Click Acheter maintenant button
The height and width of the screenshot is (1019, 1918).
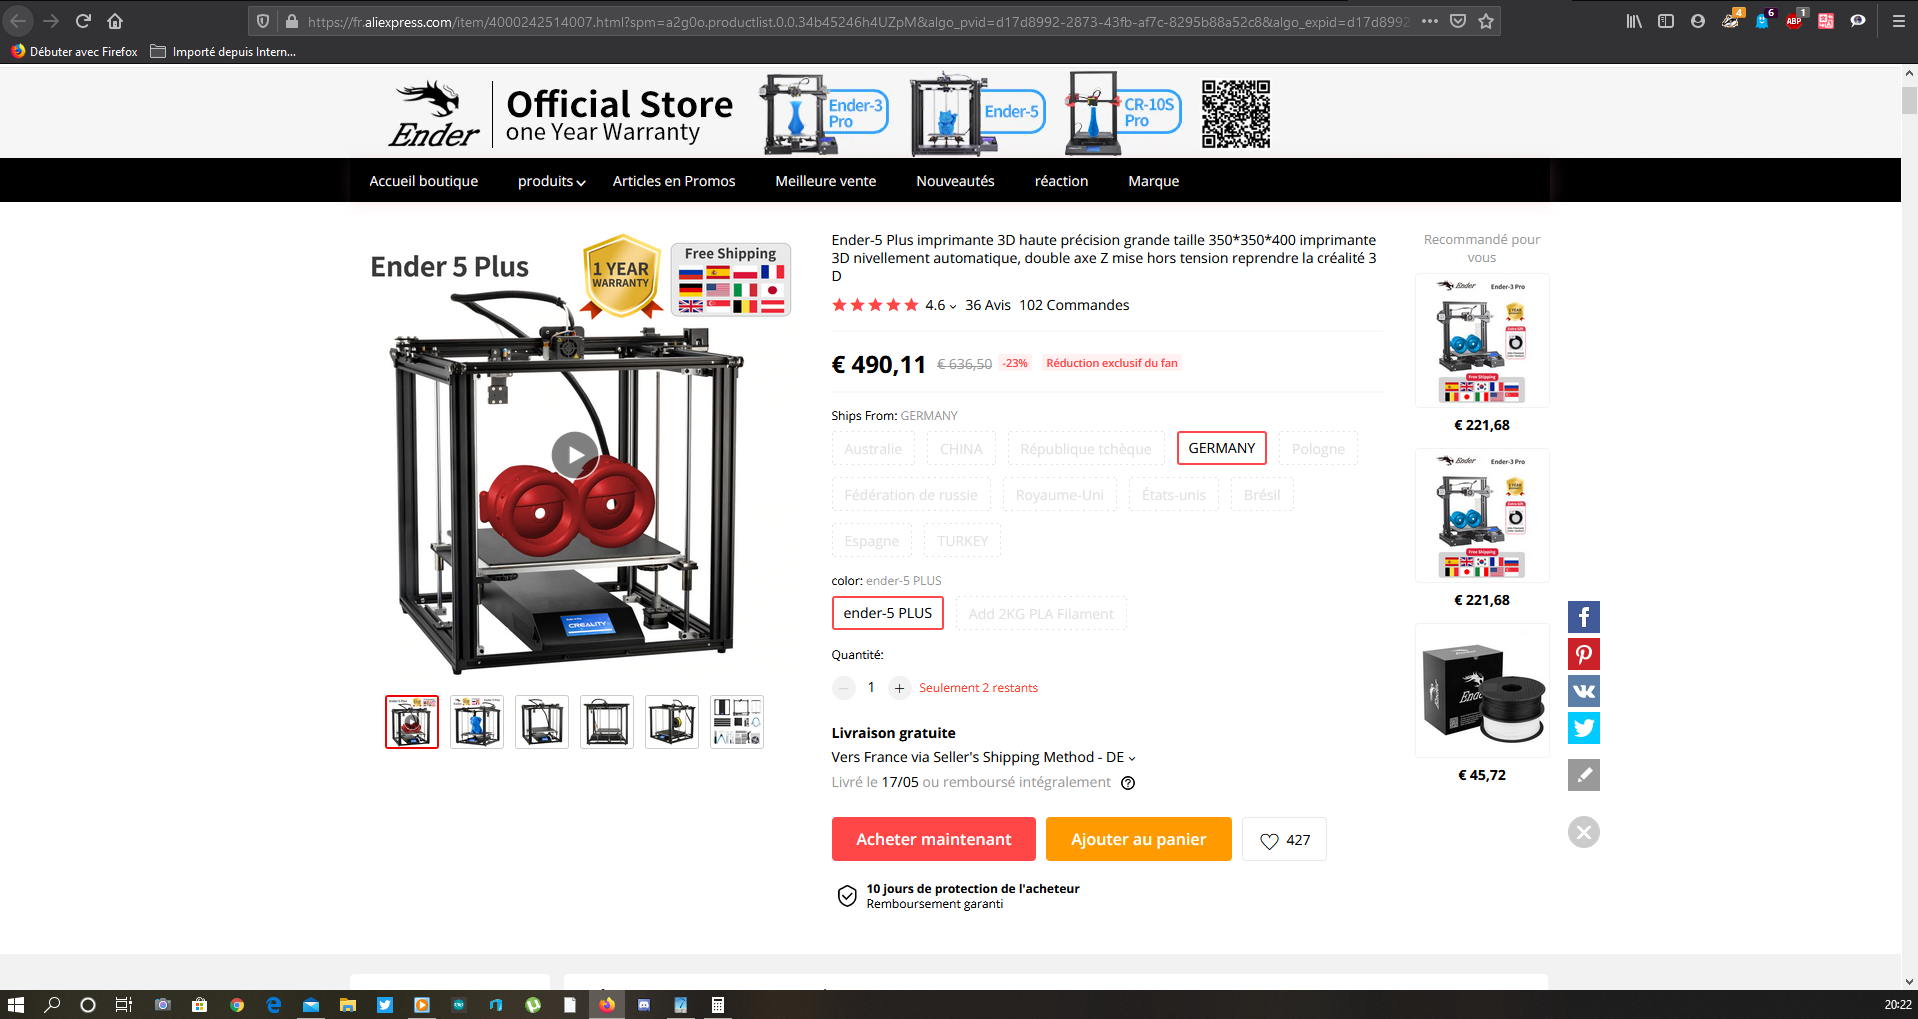(x=934, y=839)
